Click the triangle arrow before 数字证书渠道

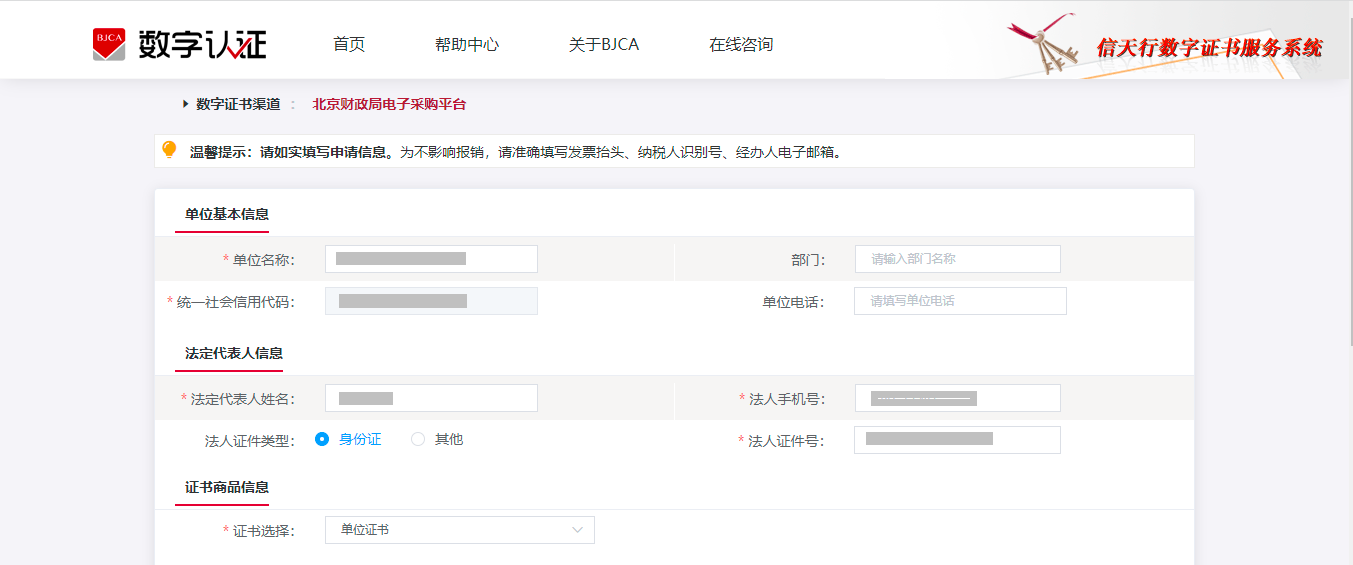186,104
